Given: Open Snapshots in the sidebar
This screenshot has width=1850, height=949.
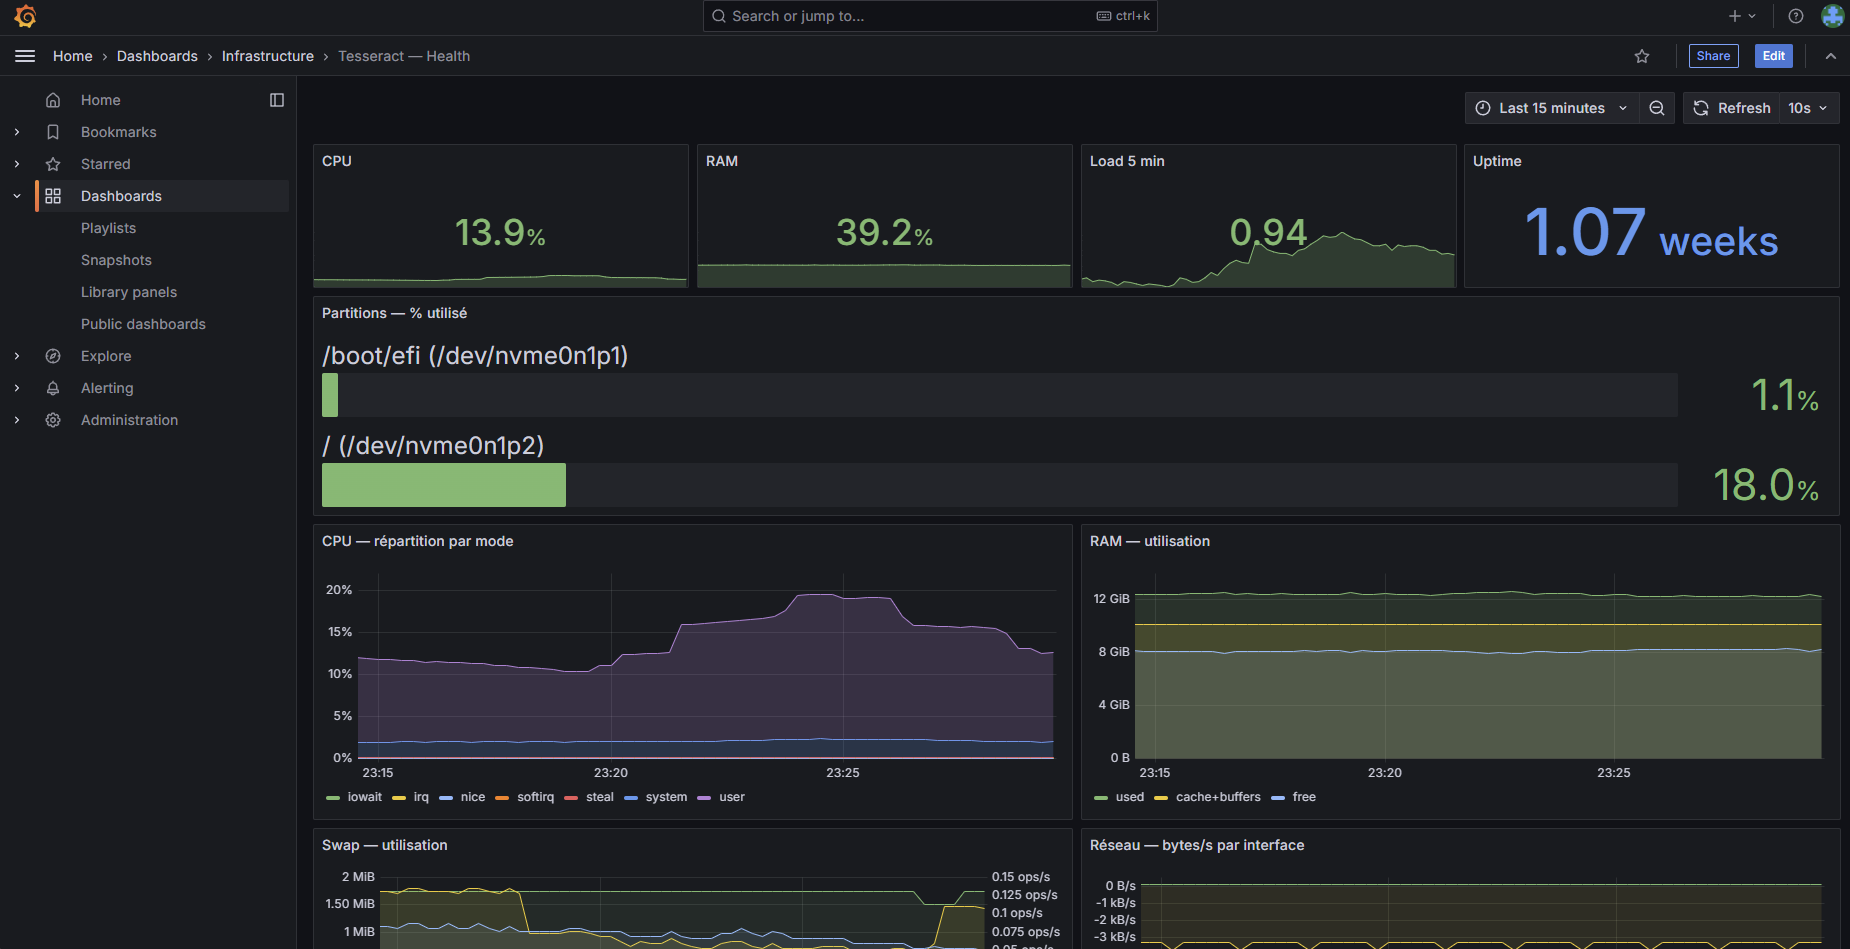Looking at the screenshot, I should 116,260.
